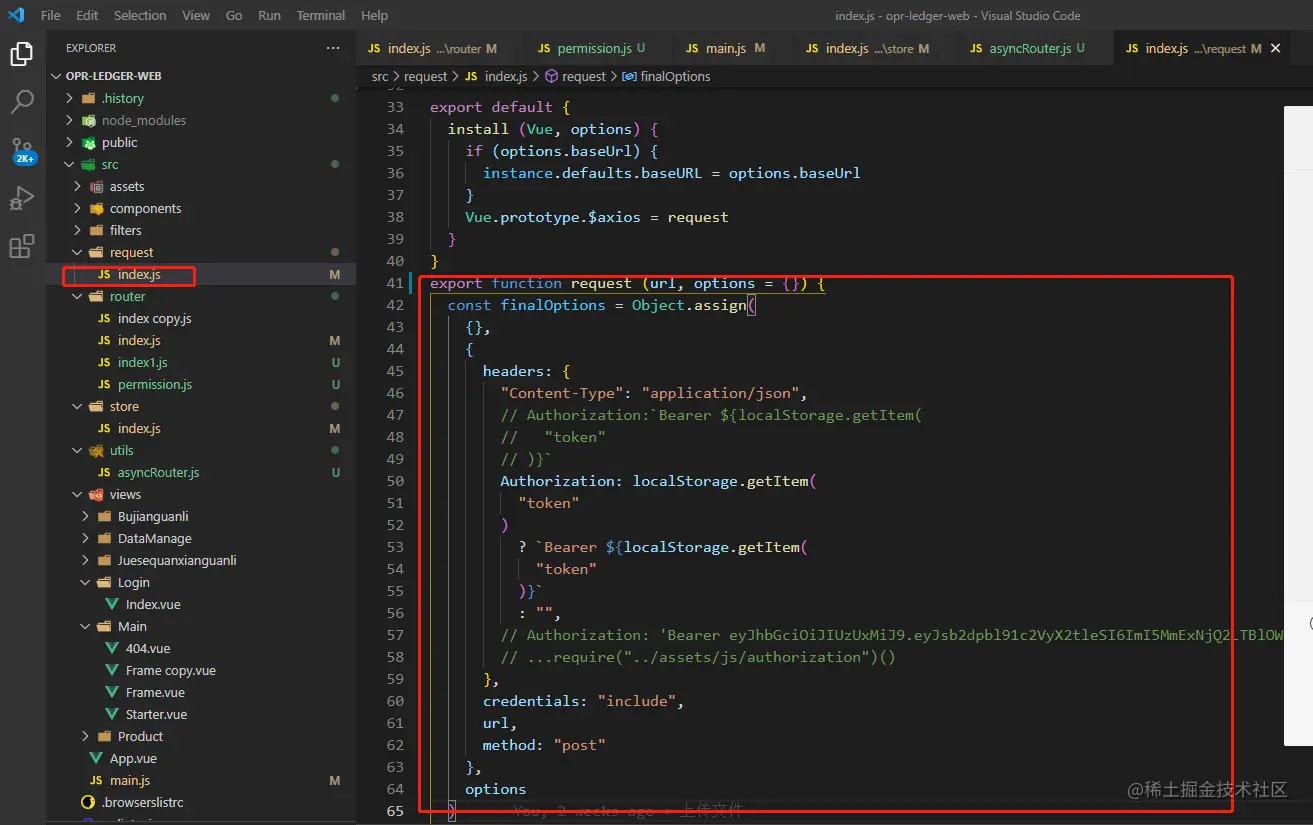1313x825 pixels.
Task: Open permission.js under router folder
Action: (154, 384)
